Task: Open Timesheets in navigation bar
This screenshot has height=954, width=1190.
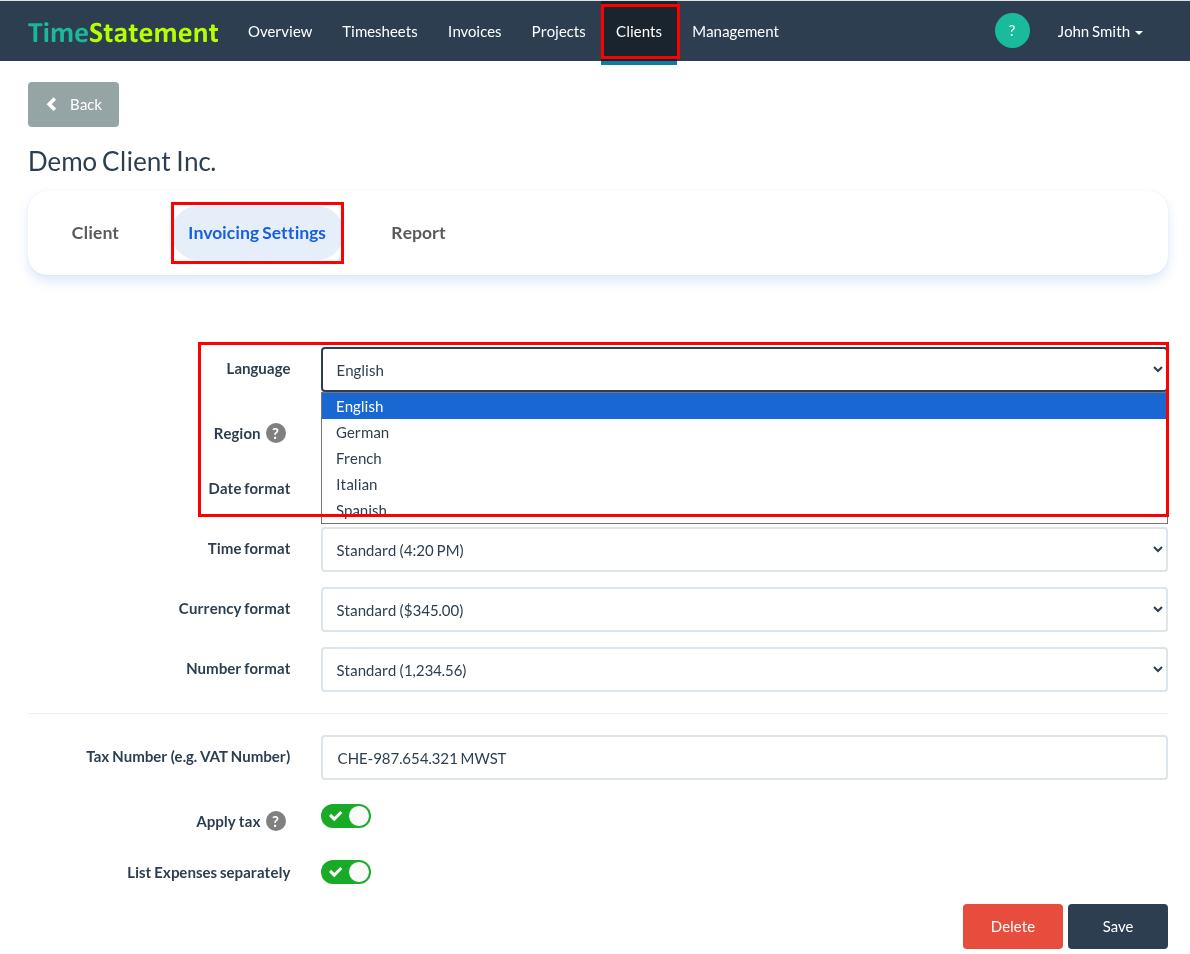Action: pyautogui.click(x=379, y=32)
